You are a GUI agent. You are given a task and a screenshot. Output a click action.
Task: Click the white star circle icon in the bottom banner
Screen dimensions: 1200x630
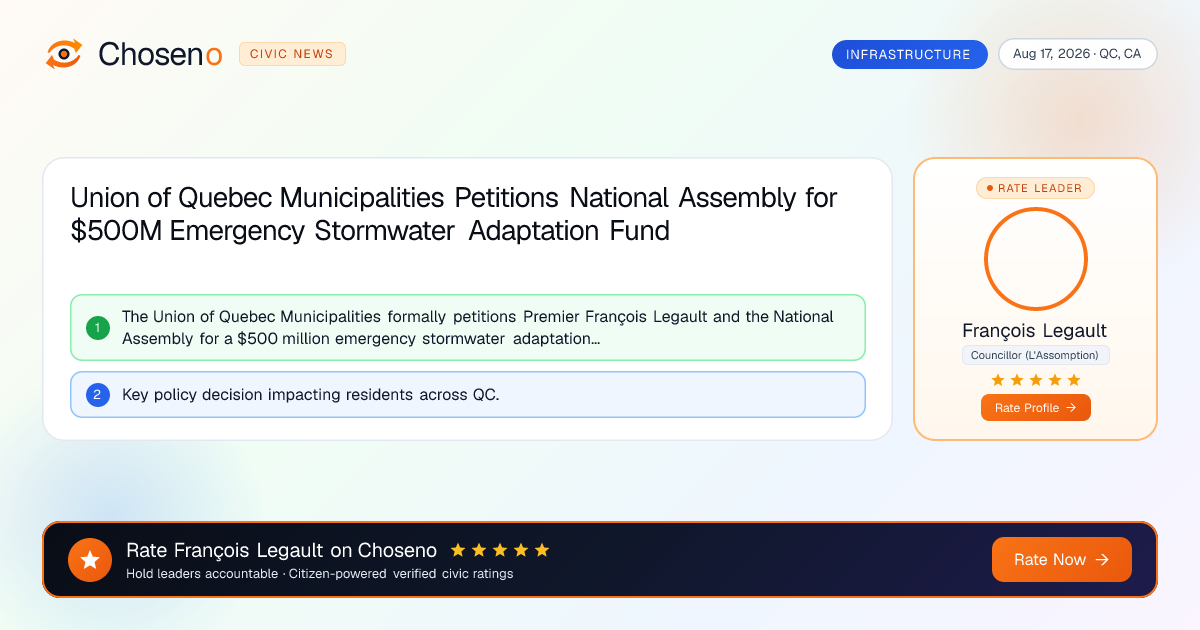(x=90, y=560)
